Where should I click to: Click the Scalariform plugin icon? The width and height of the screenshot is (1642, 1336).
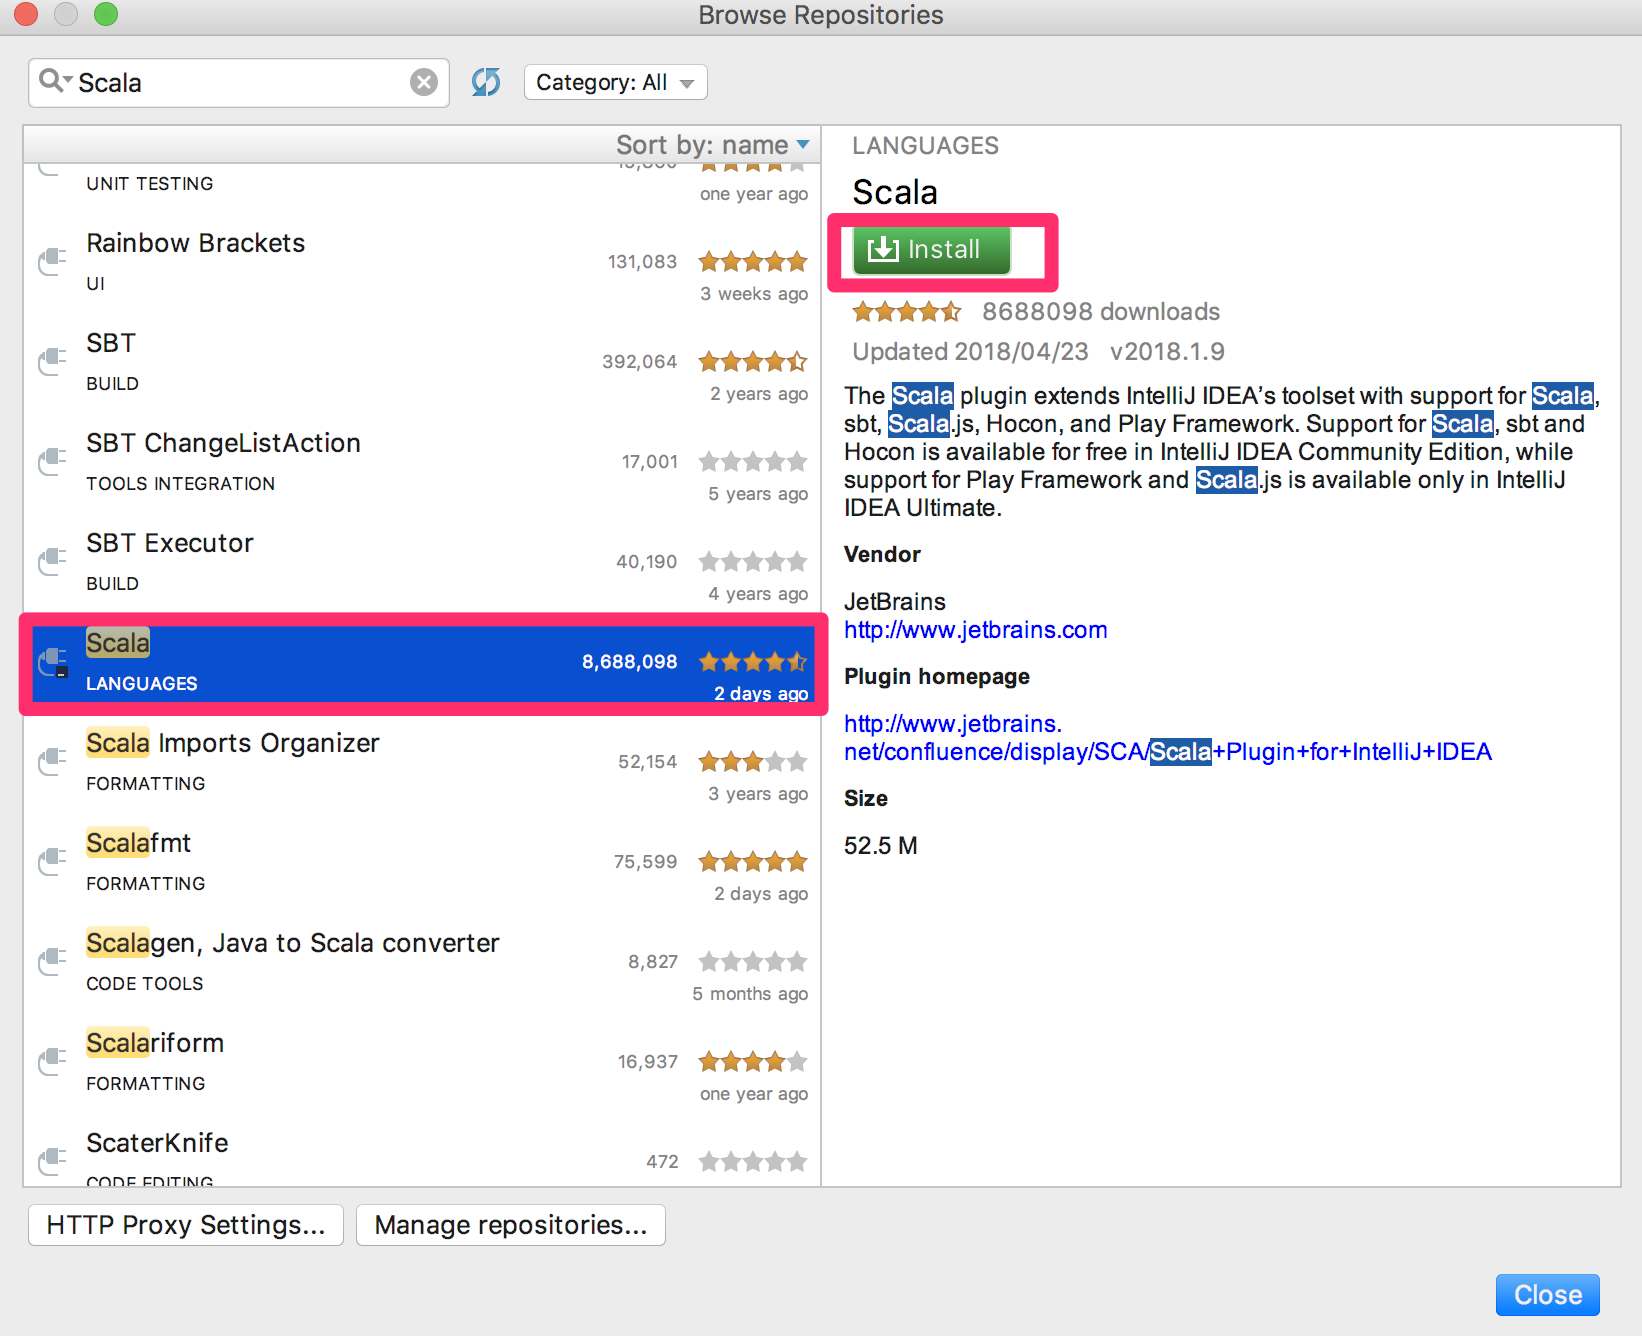tap(51, 1062)
